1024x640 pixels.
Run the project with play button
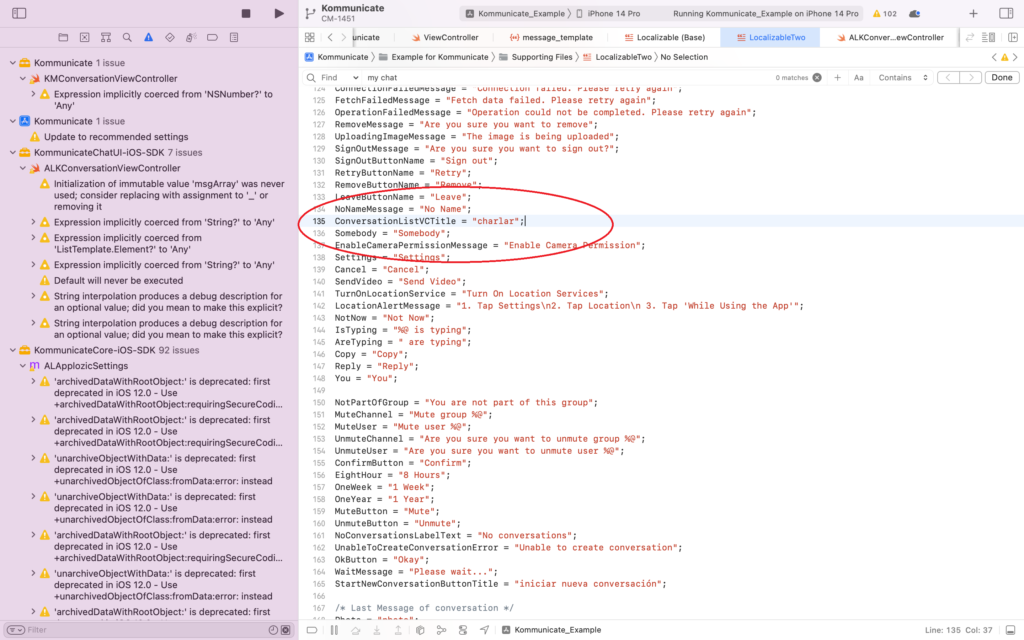pyautogui.click(x=279, y=13)
